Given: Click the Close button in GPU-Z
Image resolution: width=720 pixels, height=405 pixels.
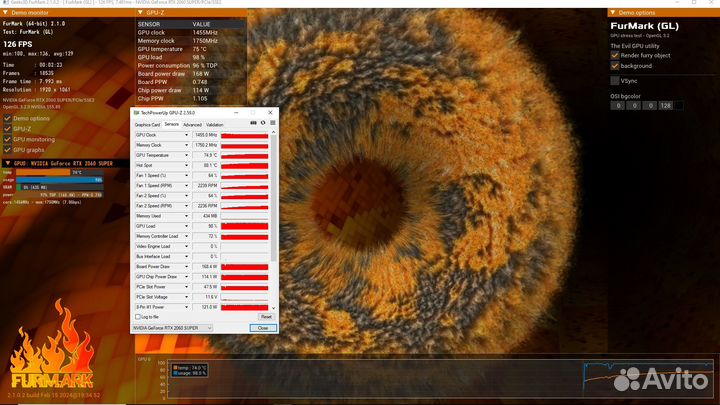Looking at the screenshot, I should point(263,328).
